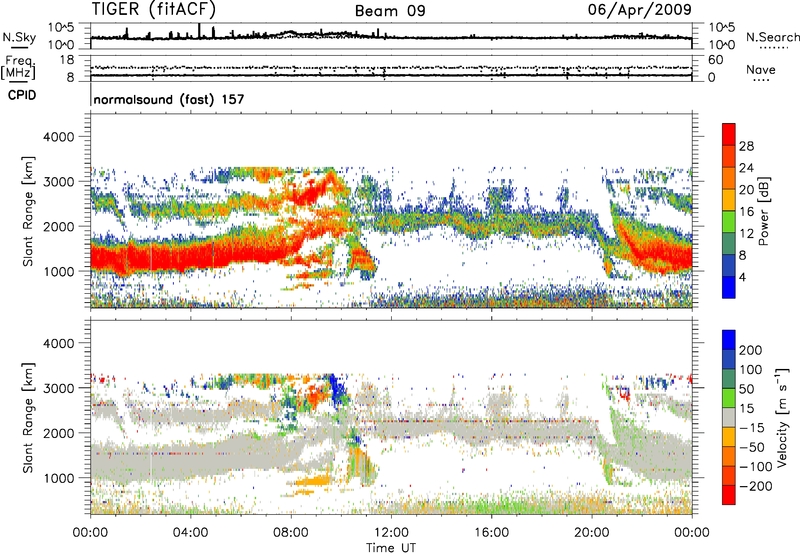
Task: Click the '08:00' time tick label
Action: pyautogui.click(x=291, y=533)
